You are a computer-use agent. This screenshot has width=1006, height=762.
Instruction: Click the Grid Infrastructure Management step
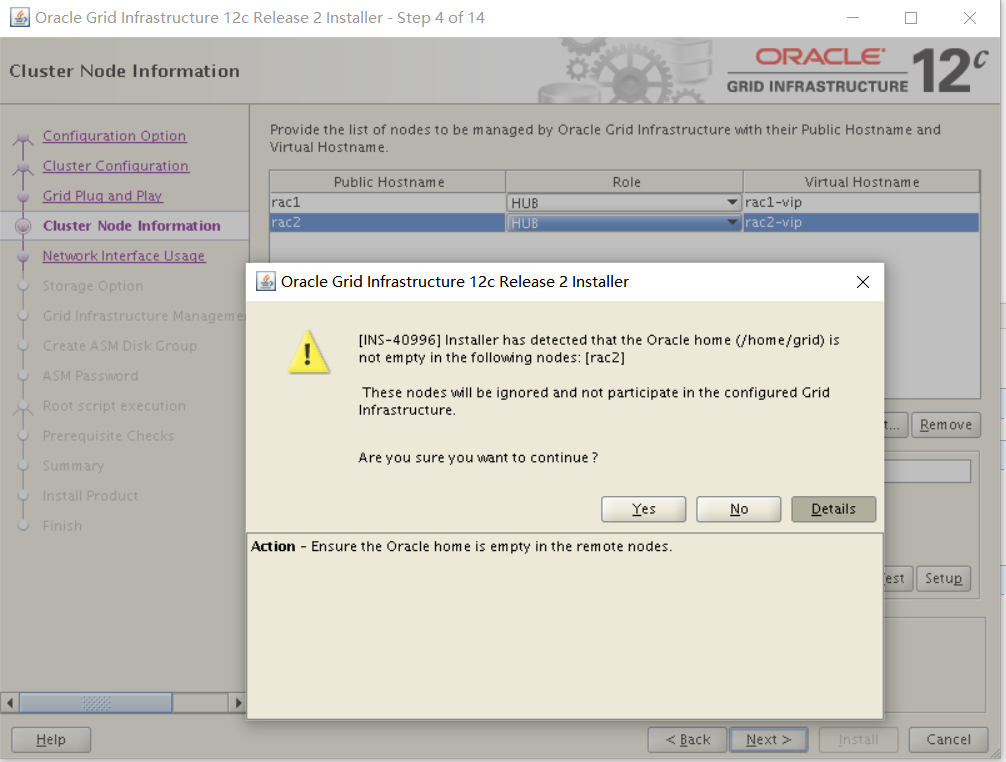coord(144,316)
